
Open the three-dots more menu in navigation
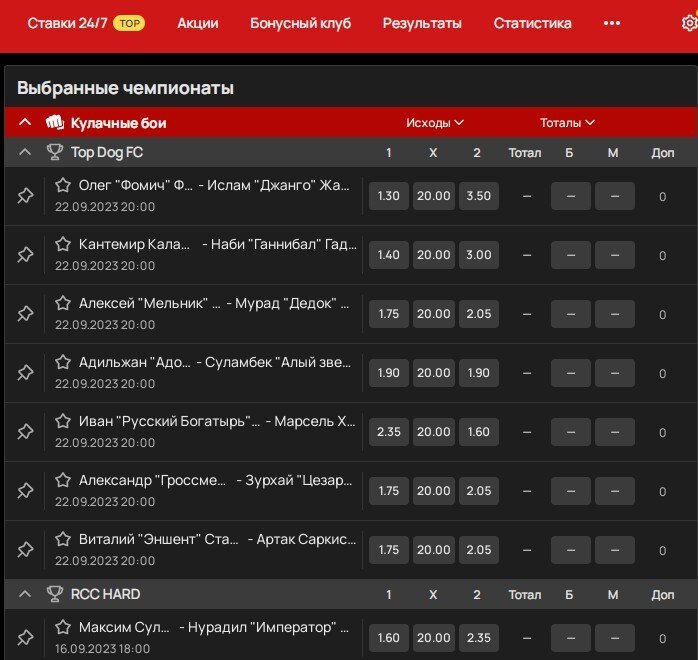click(612, 23)
